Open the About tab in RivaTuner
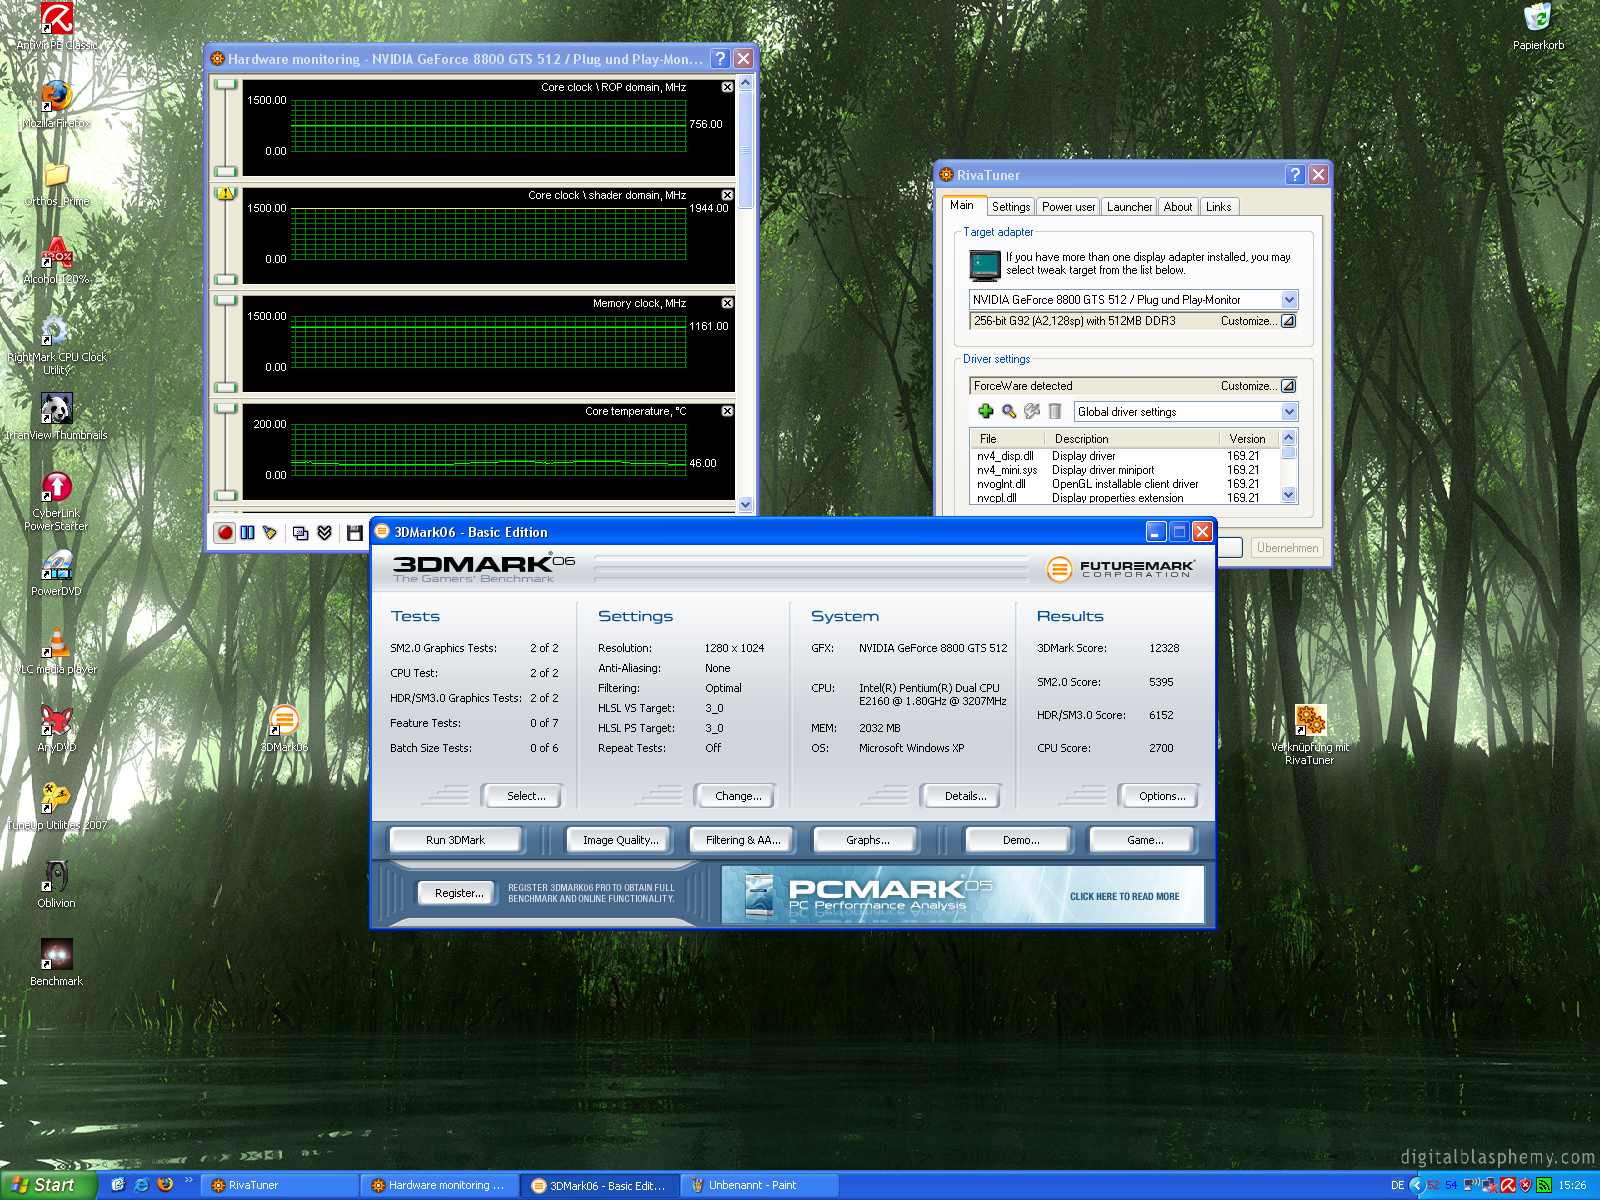The width and height of the screenshot is (1600, 1200). tap(1178, 207)
